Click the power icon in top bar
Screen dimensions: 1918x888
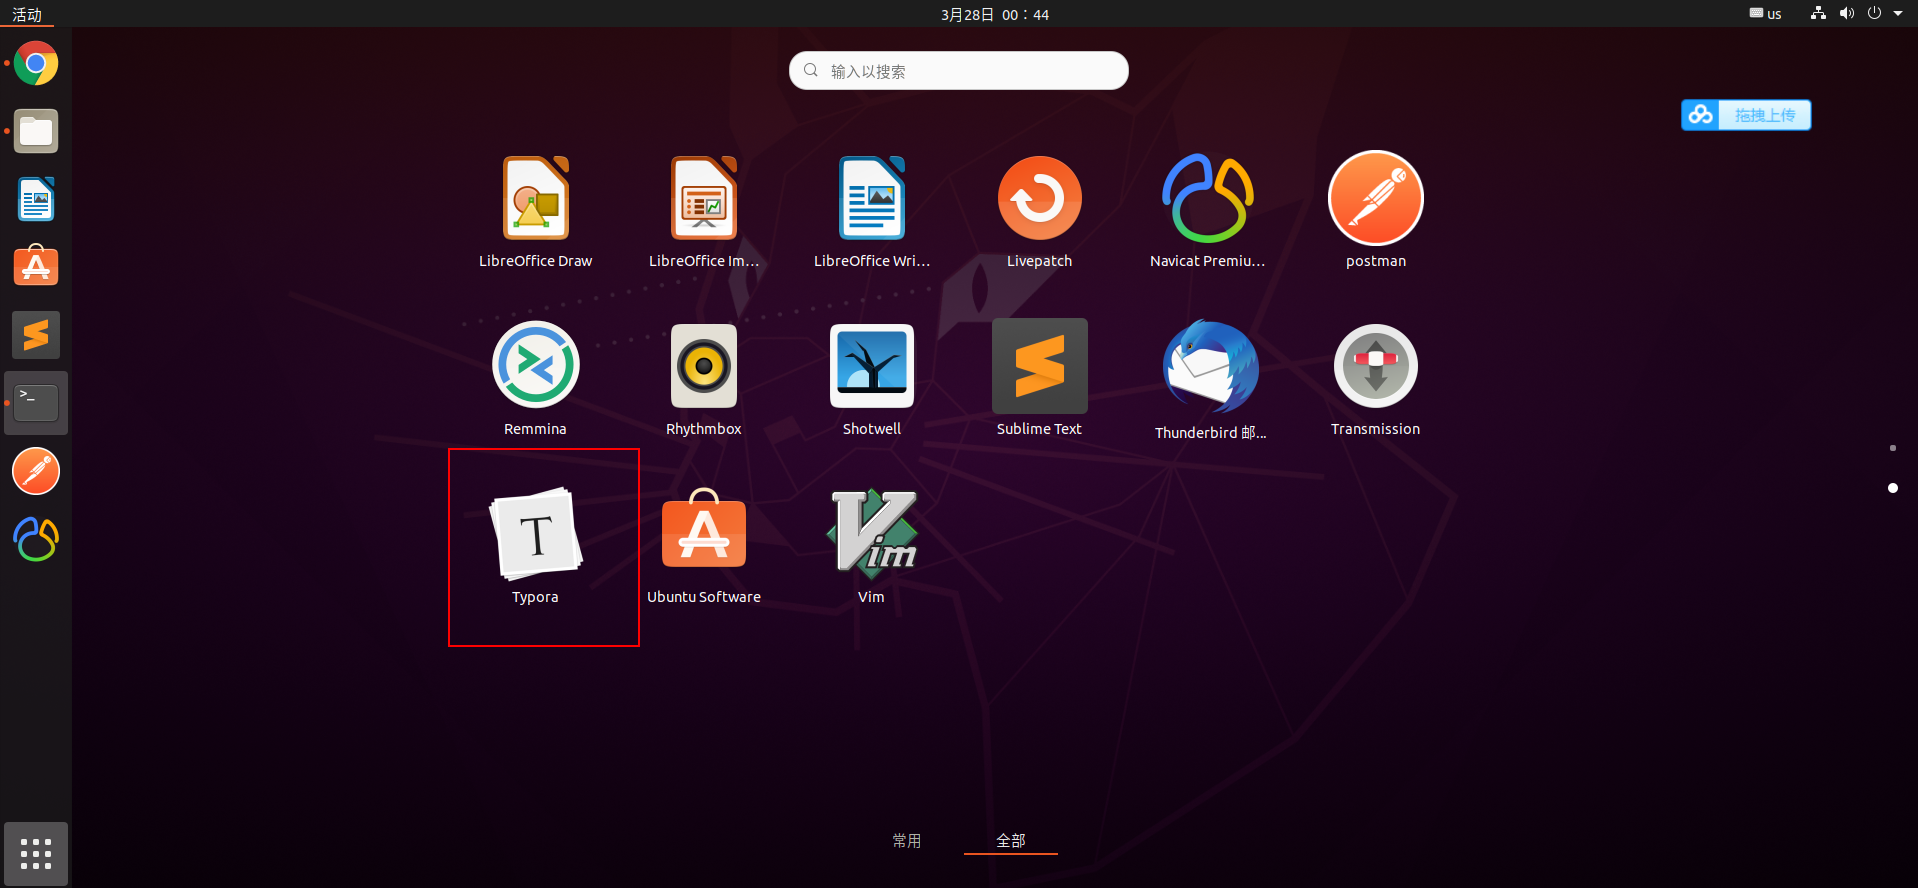[1874, 14]
